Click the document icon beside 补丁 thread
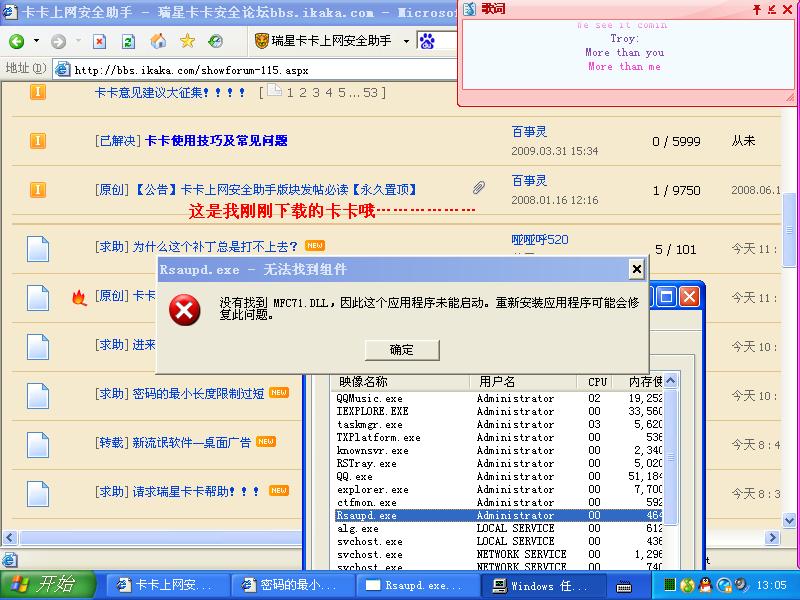This screenshot has width=800, height=600. (x=38, y=249)
